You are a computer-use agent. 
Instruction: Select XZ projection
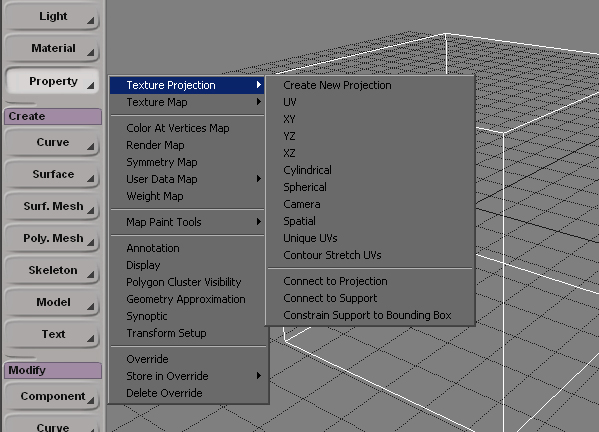[370, 153]
